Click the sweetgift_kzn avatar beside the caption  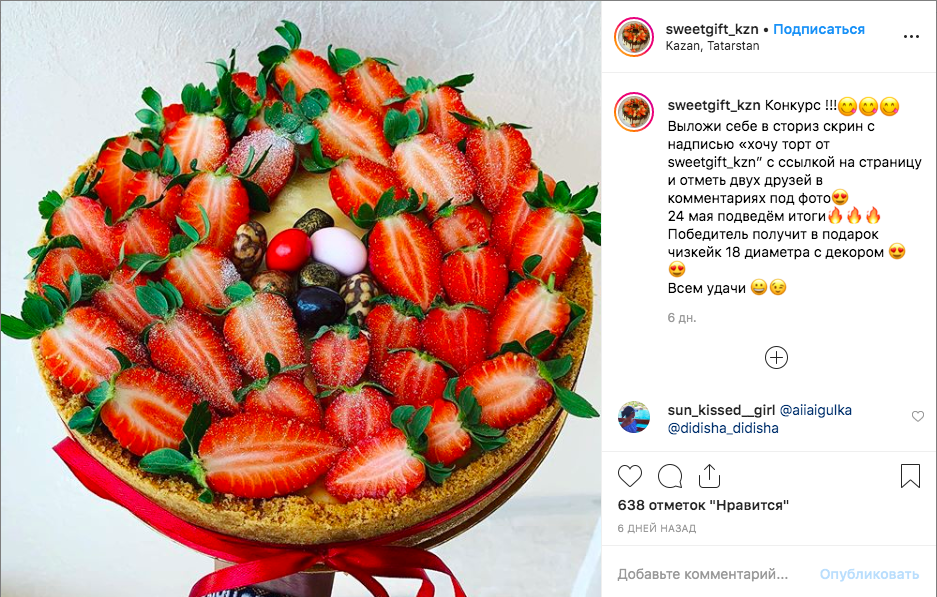pyautogui.click(x=634, y=112)
